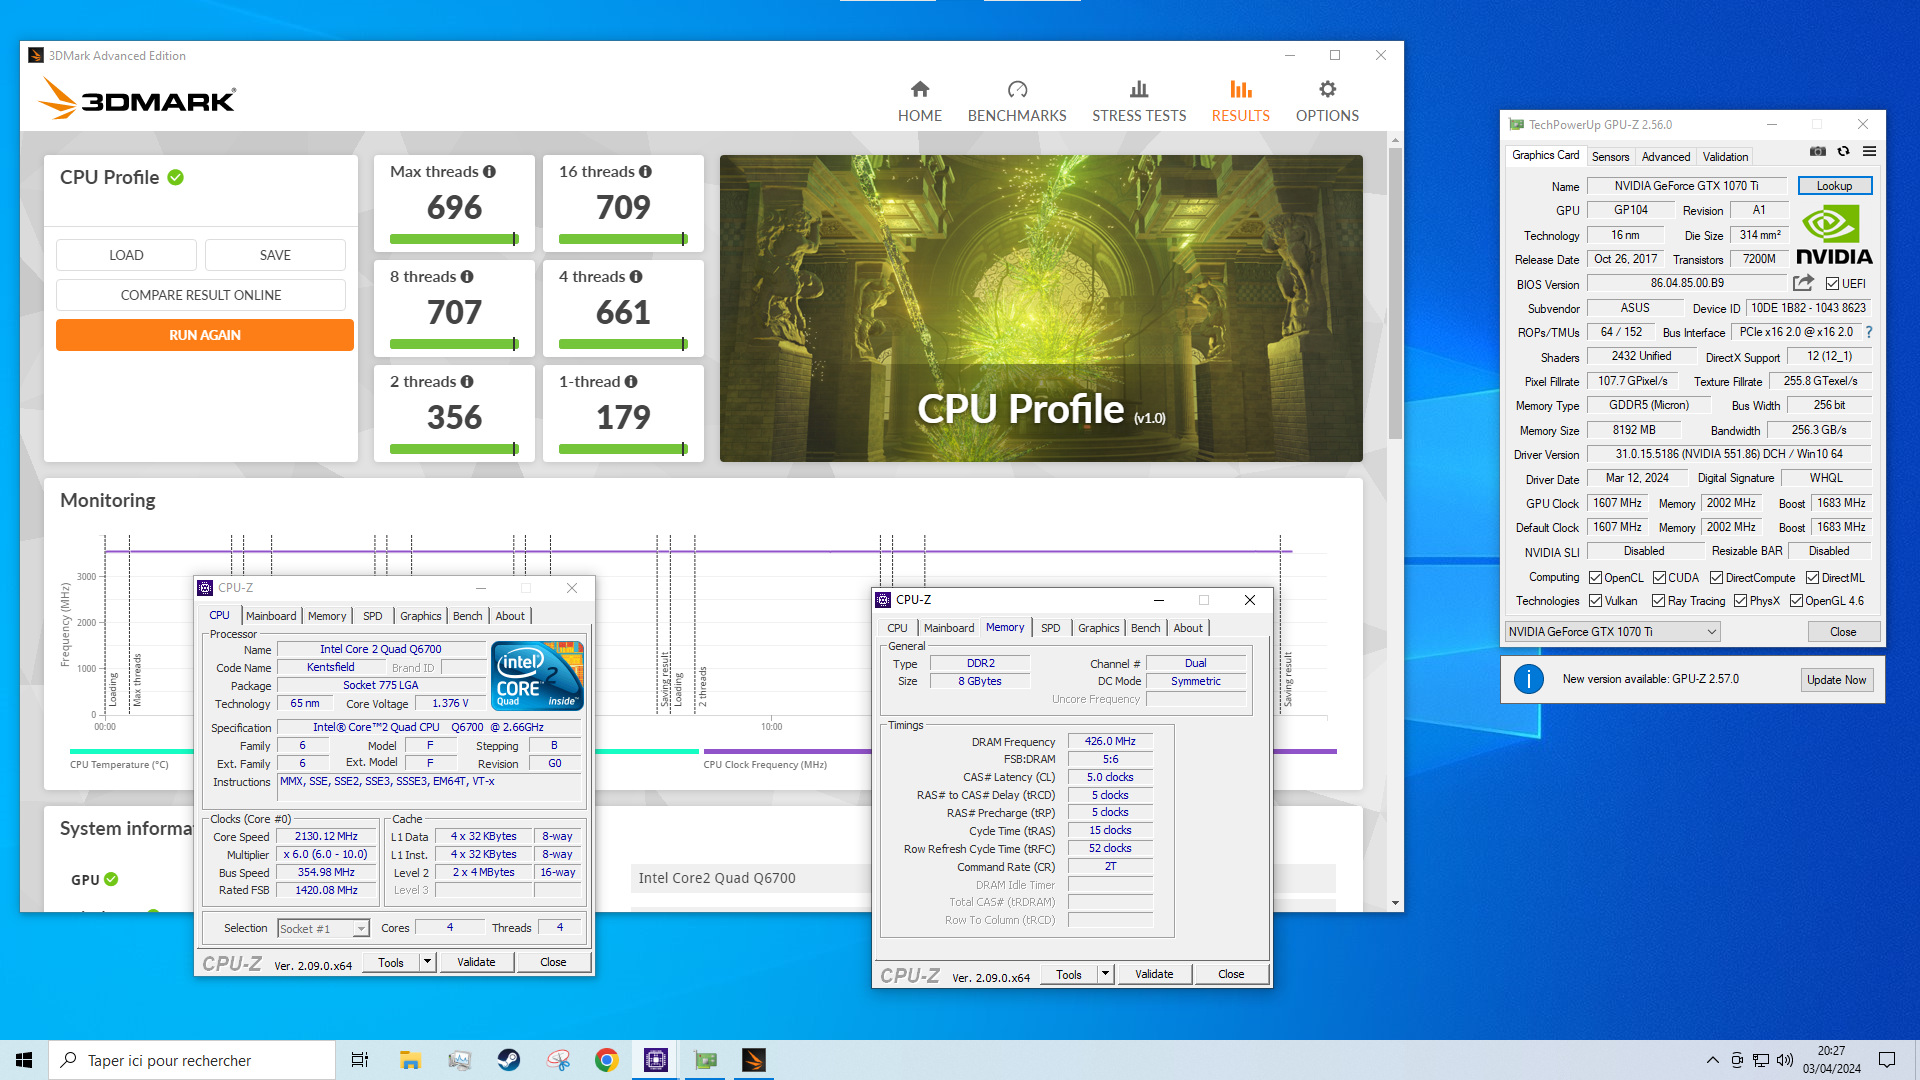Click the Lookup button in GPU-Z

click(x=1834, y=186)
